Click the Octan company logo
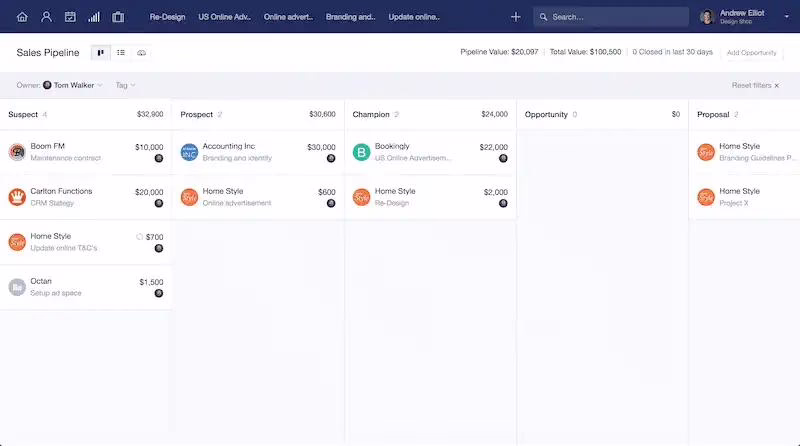The width and height of the screenshot is (800, 446). [17, 287]
